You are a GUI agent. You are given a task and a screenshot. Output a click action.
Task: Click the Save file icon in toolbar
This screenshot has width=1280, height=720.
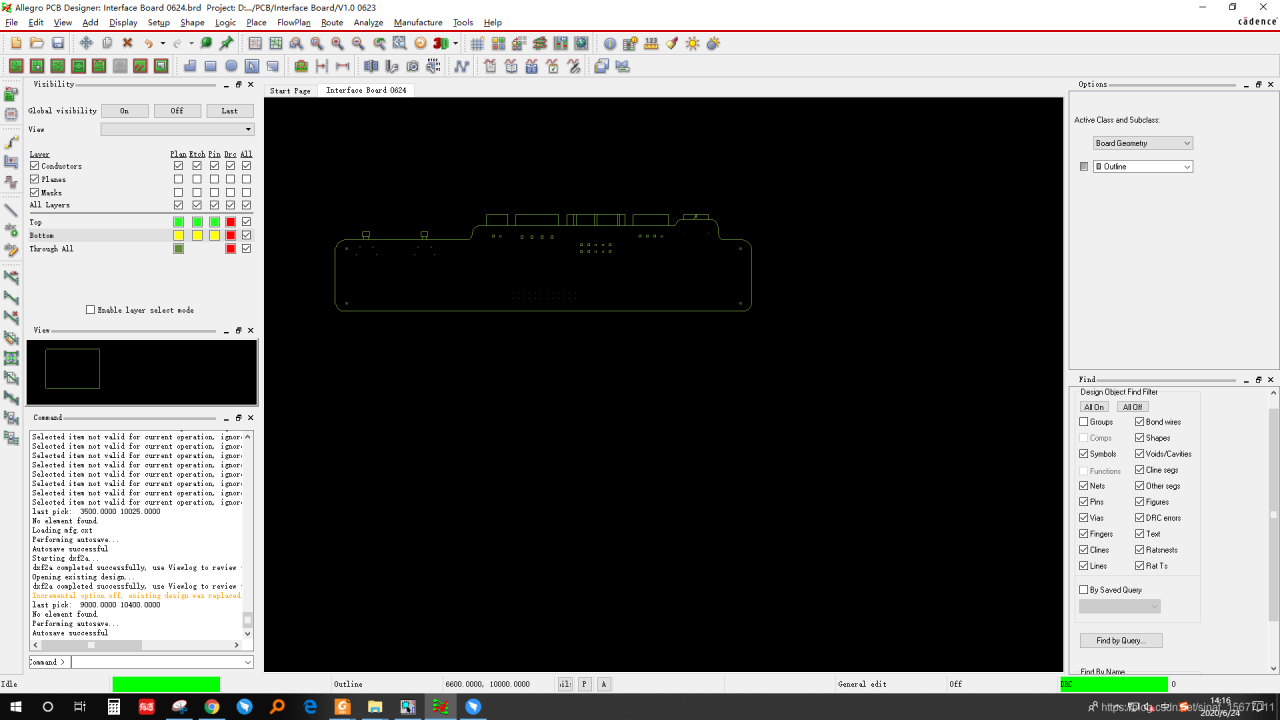[x=58, y=43]
